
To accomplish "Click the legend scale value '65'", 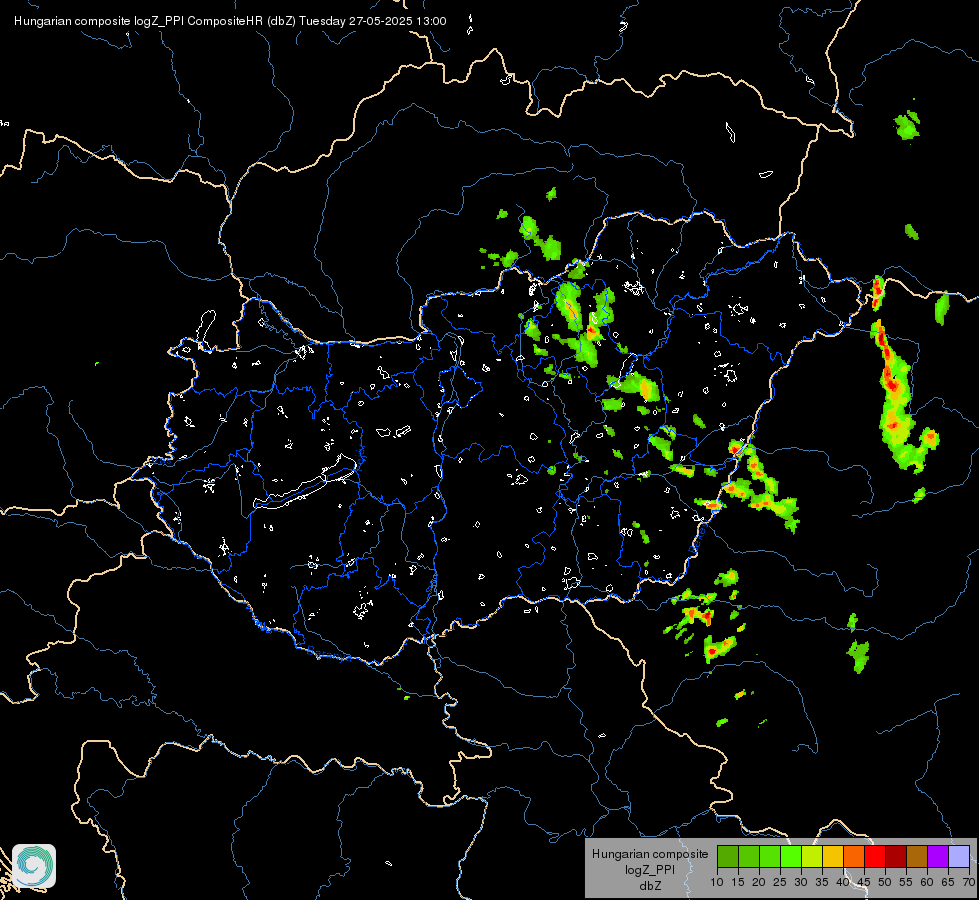I will [948, 883].
